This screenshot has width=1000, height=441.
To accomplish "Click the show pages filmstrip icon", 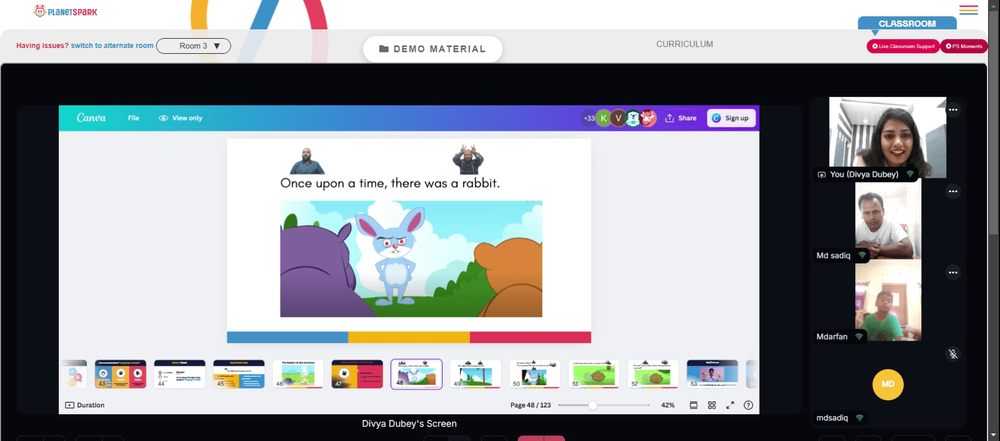I will [x=693, y=405].
